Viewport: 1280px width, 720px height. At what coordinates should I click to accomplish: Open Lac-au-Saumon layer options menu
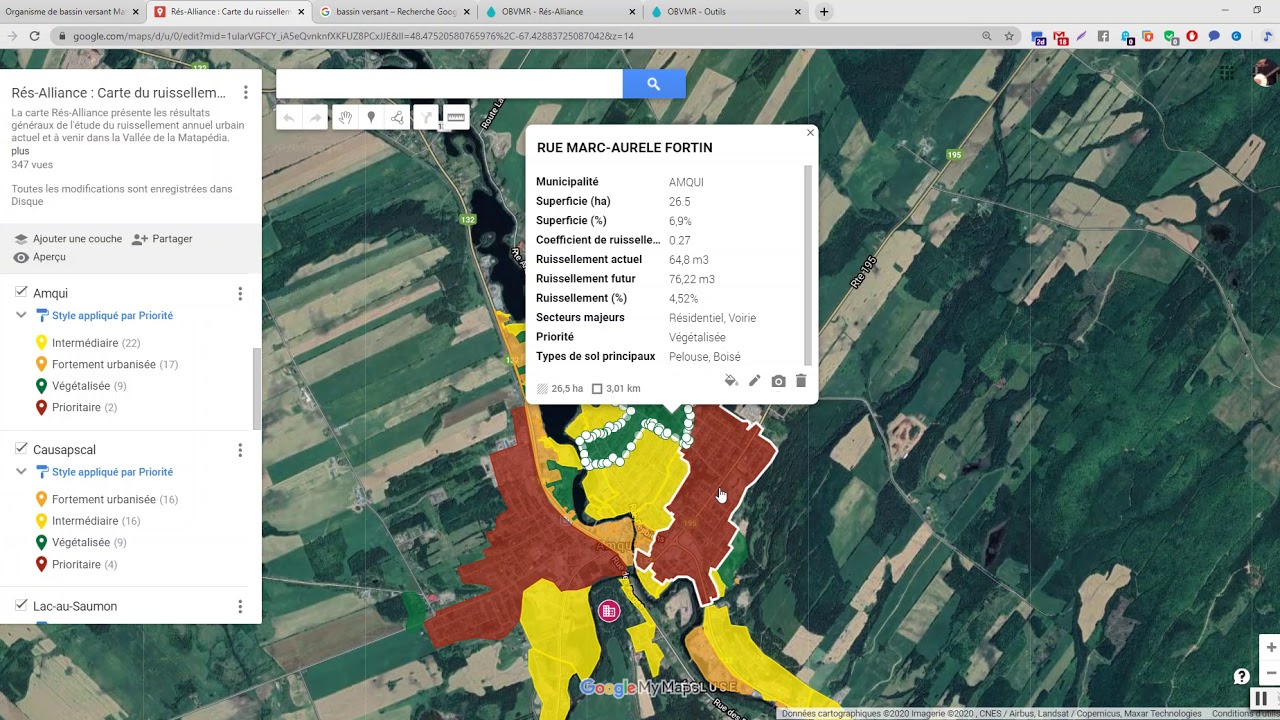(240, 606)
